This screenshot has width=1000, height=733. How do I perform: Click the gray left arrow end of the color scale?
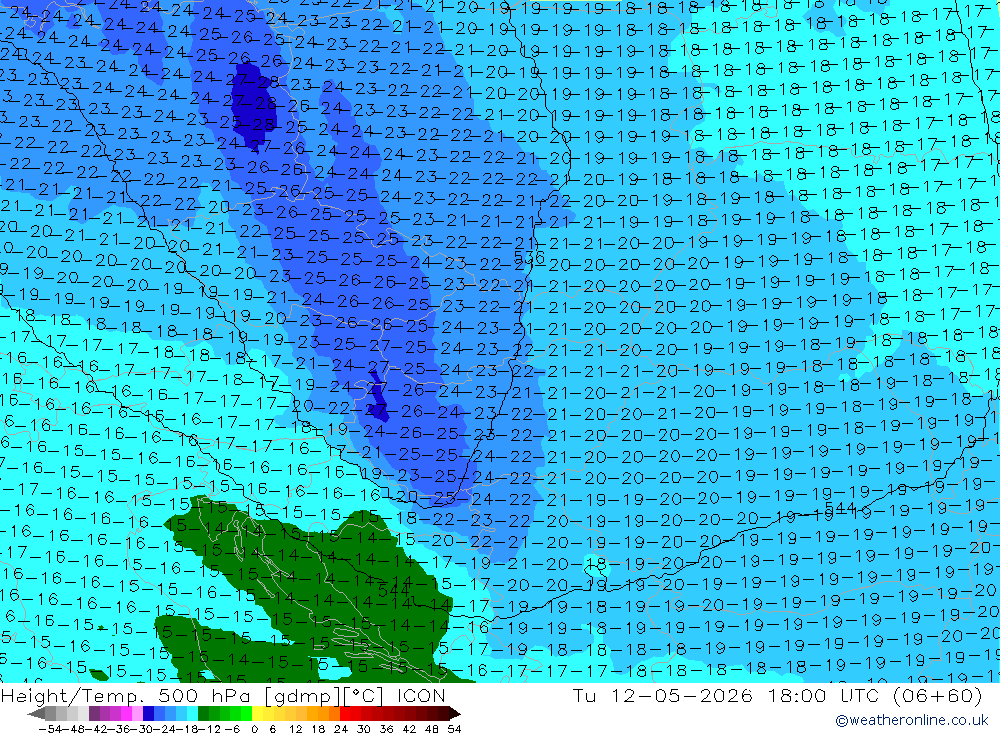36,714
